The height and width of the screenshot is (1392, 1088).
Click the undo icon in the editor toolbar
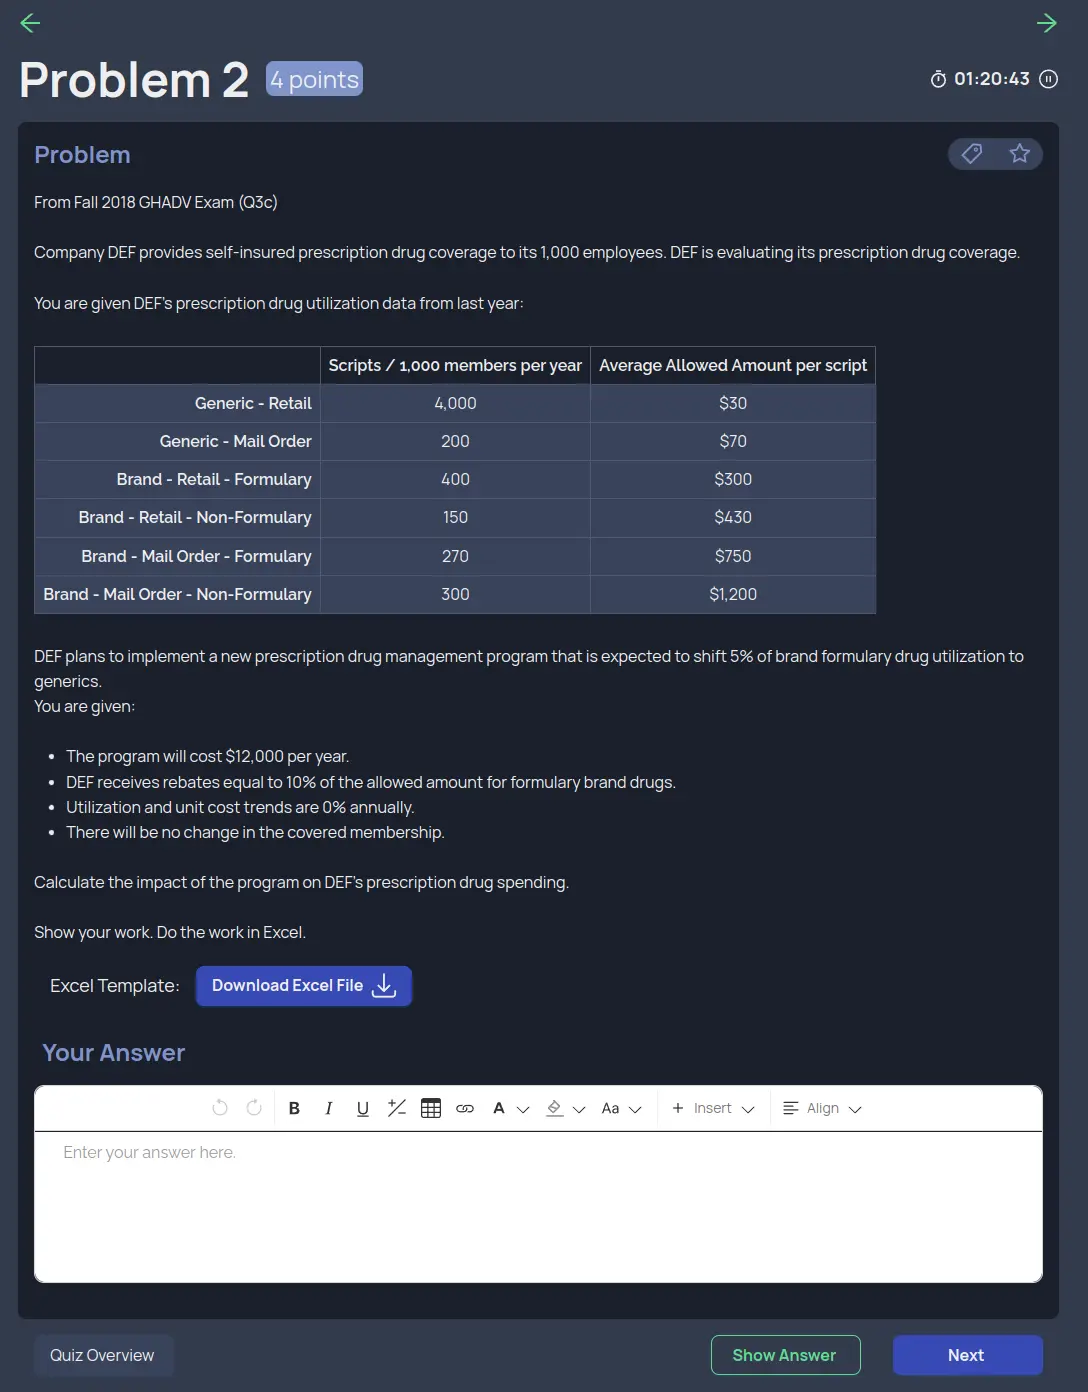(x=218, y=1107)
